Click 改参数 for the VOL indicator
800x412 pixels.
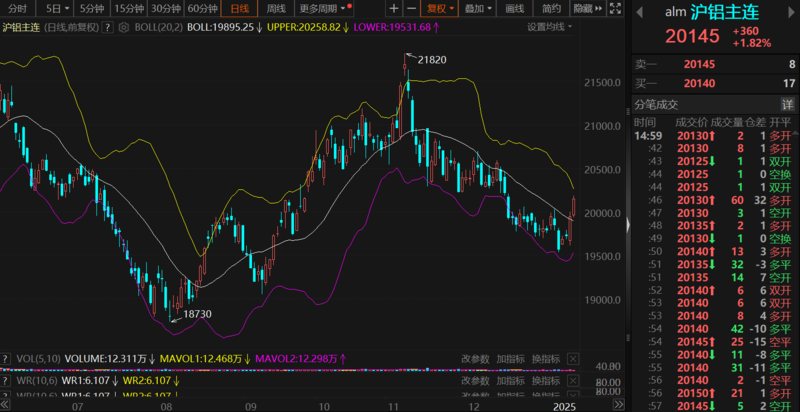476,357
